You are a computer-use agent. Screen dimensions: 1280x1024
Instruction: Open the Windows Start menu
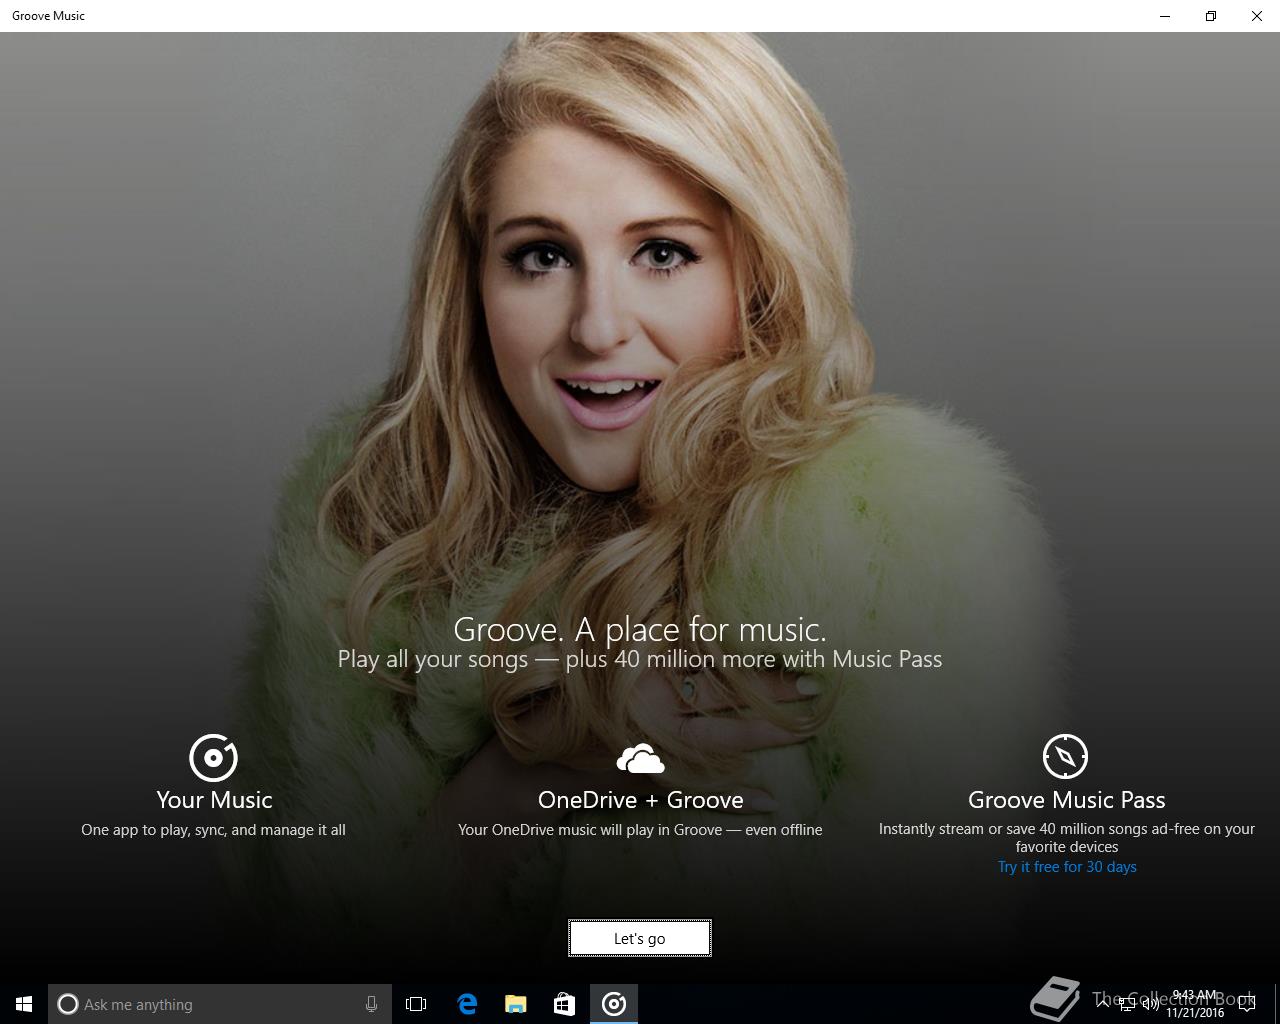pyautogui.click(x=24, y=1004)
